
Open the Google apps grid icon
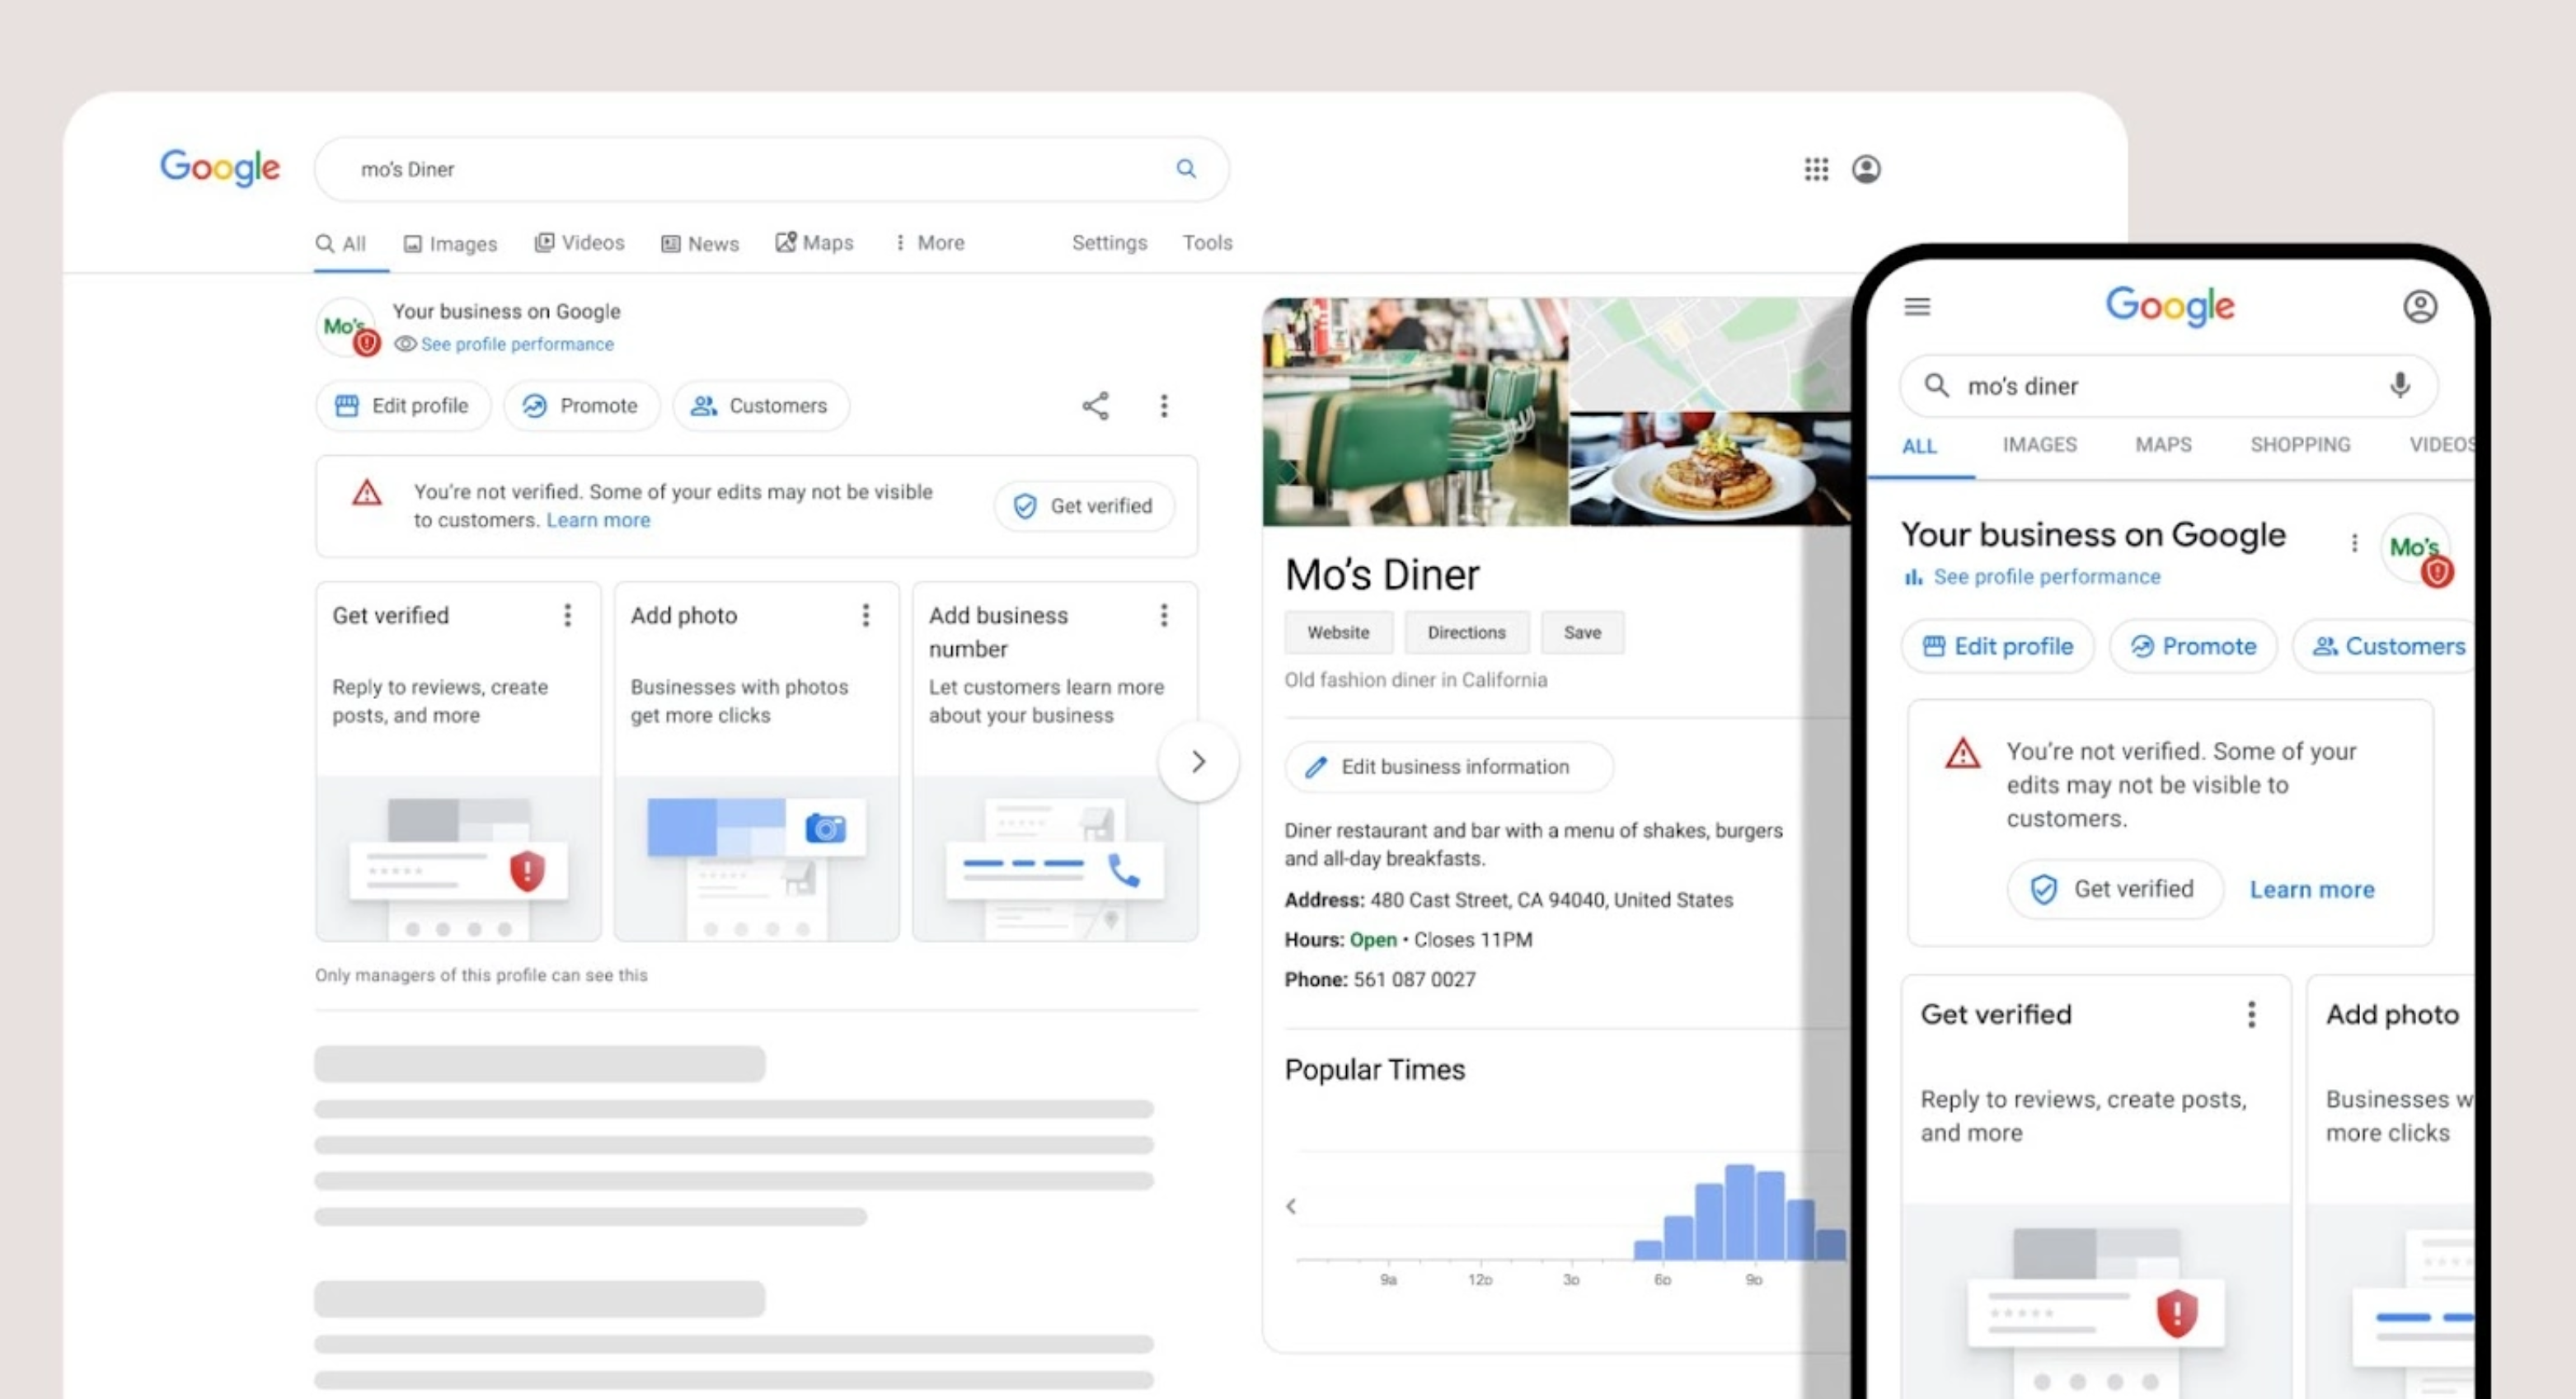pyautogui.click(x=1816, y=169)
